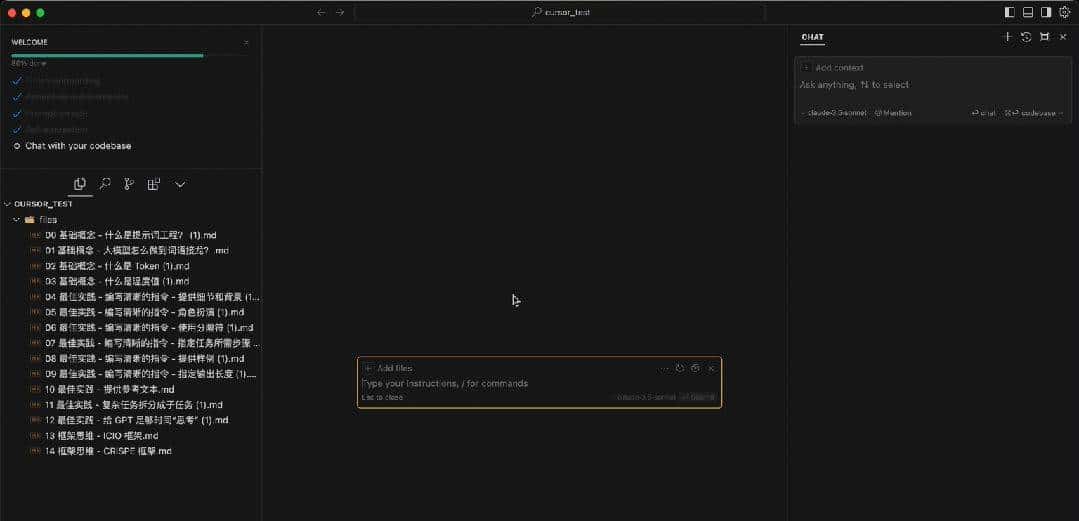Send with the codebase button
1079x521 pixels.
pos(1034,113)
